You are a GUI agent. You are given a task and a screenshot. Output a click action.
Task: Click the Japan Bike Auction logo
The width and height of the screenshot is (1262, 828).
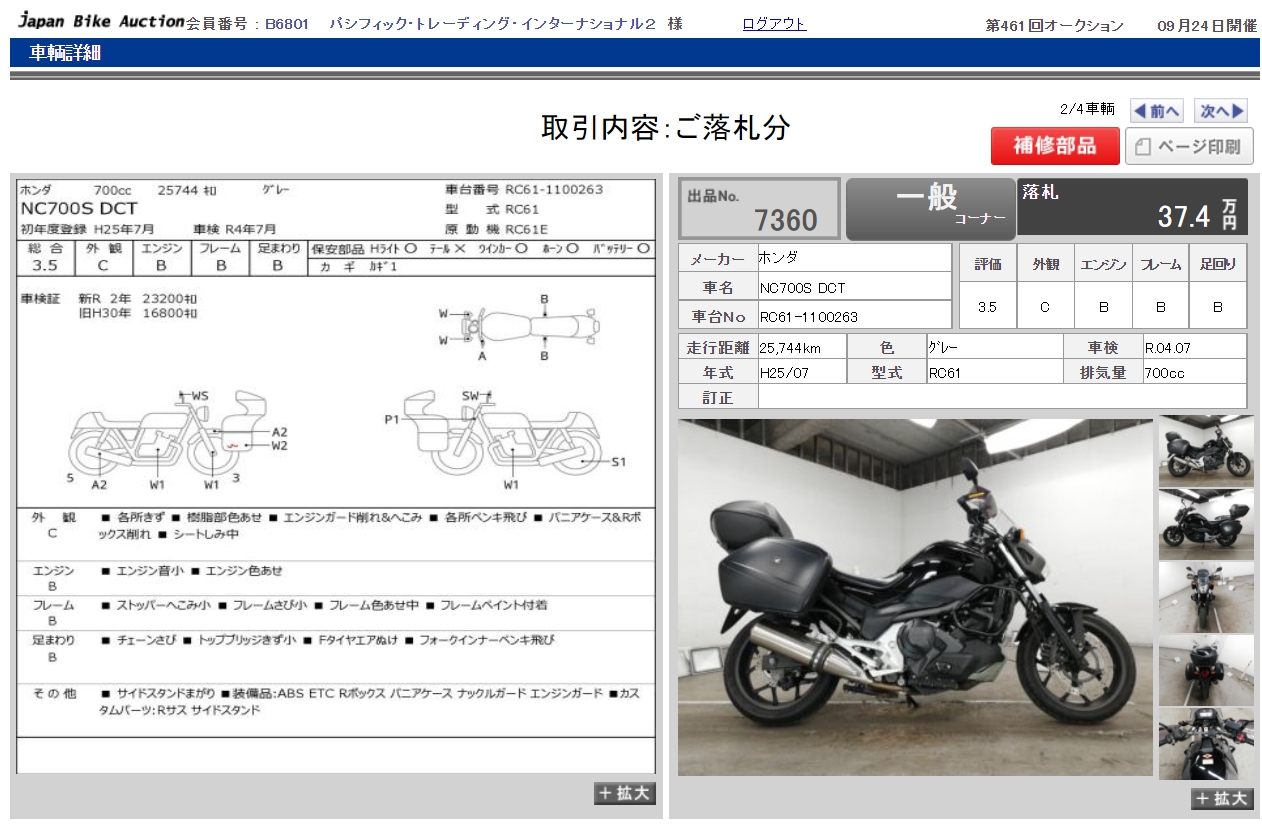click(x=101, y=21)
